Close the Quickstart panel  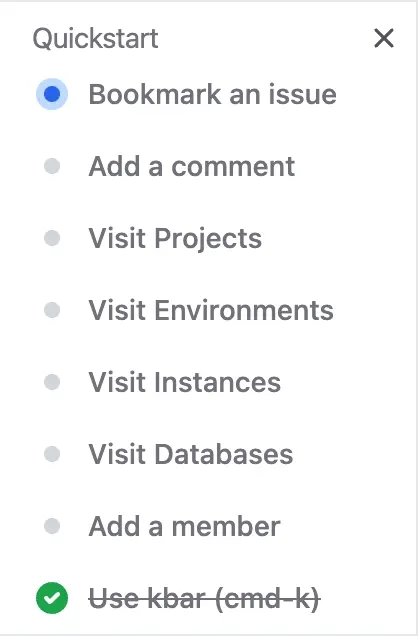point(384,38)
